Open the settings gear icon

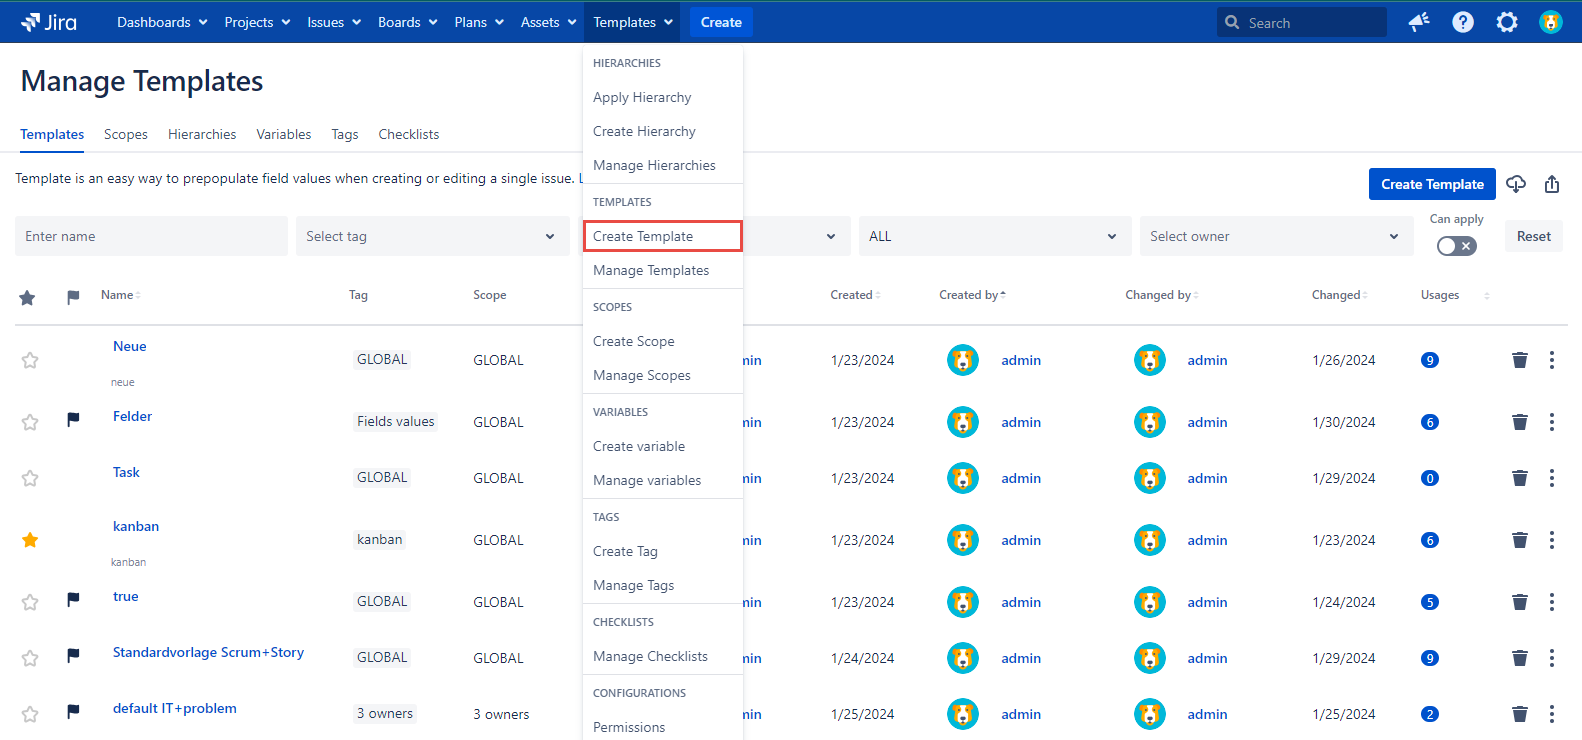pyautogui.click(x=1507, y=22)
